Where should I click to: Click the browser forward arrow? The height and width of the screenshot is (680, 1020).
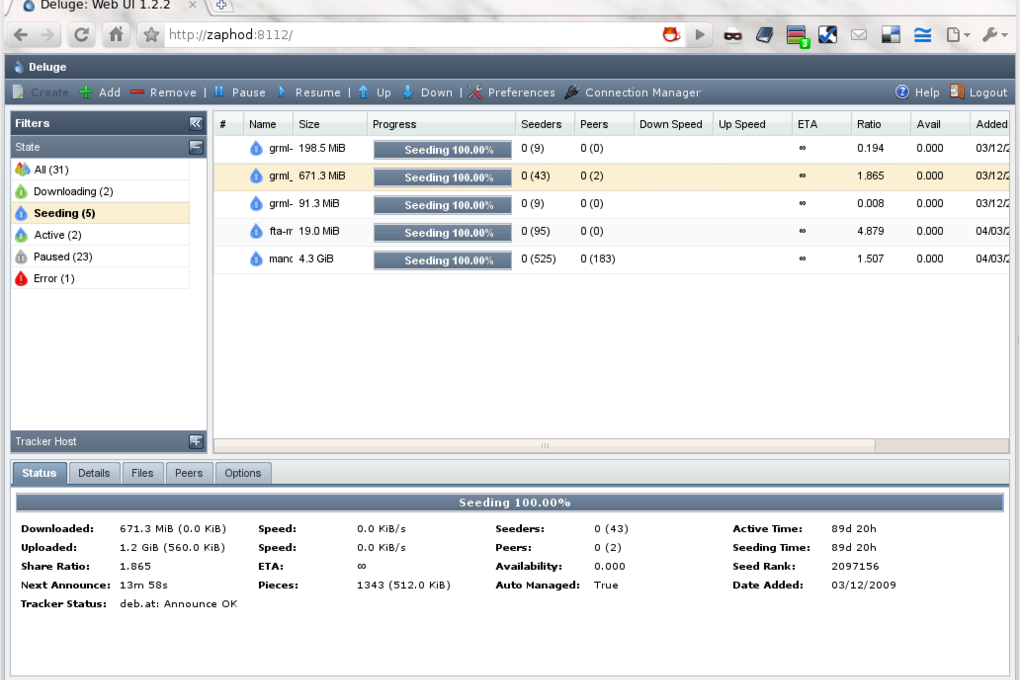[47, 34]
